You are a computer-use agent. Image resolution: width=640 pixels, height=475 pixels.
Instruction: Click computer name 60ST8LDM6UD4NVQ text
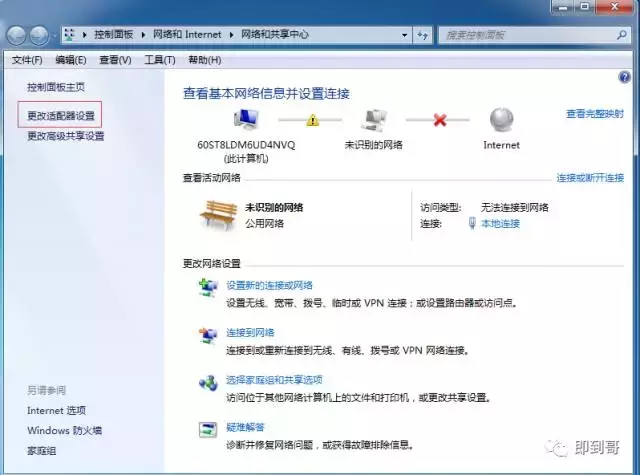coord(246,145)
